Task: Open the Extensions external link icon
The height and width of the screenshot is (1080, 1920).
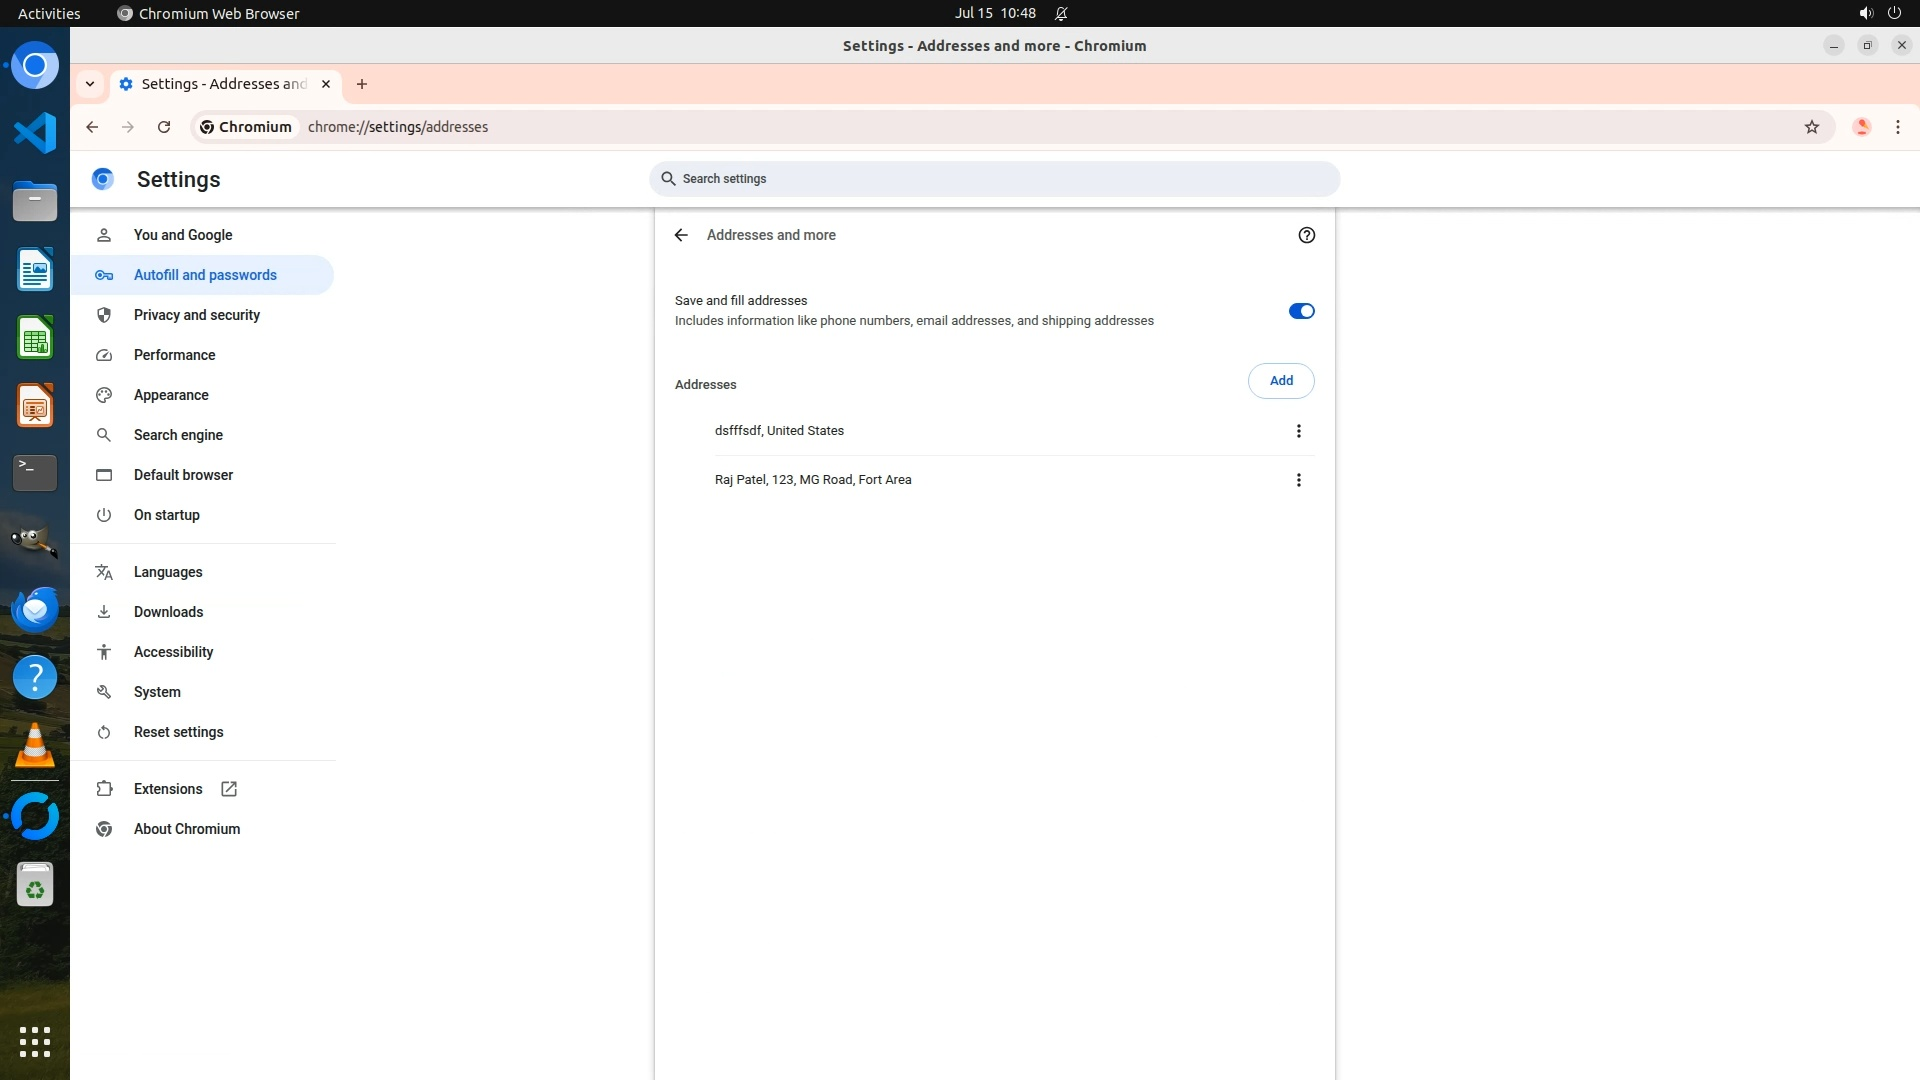Action: click(229, 789)
